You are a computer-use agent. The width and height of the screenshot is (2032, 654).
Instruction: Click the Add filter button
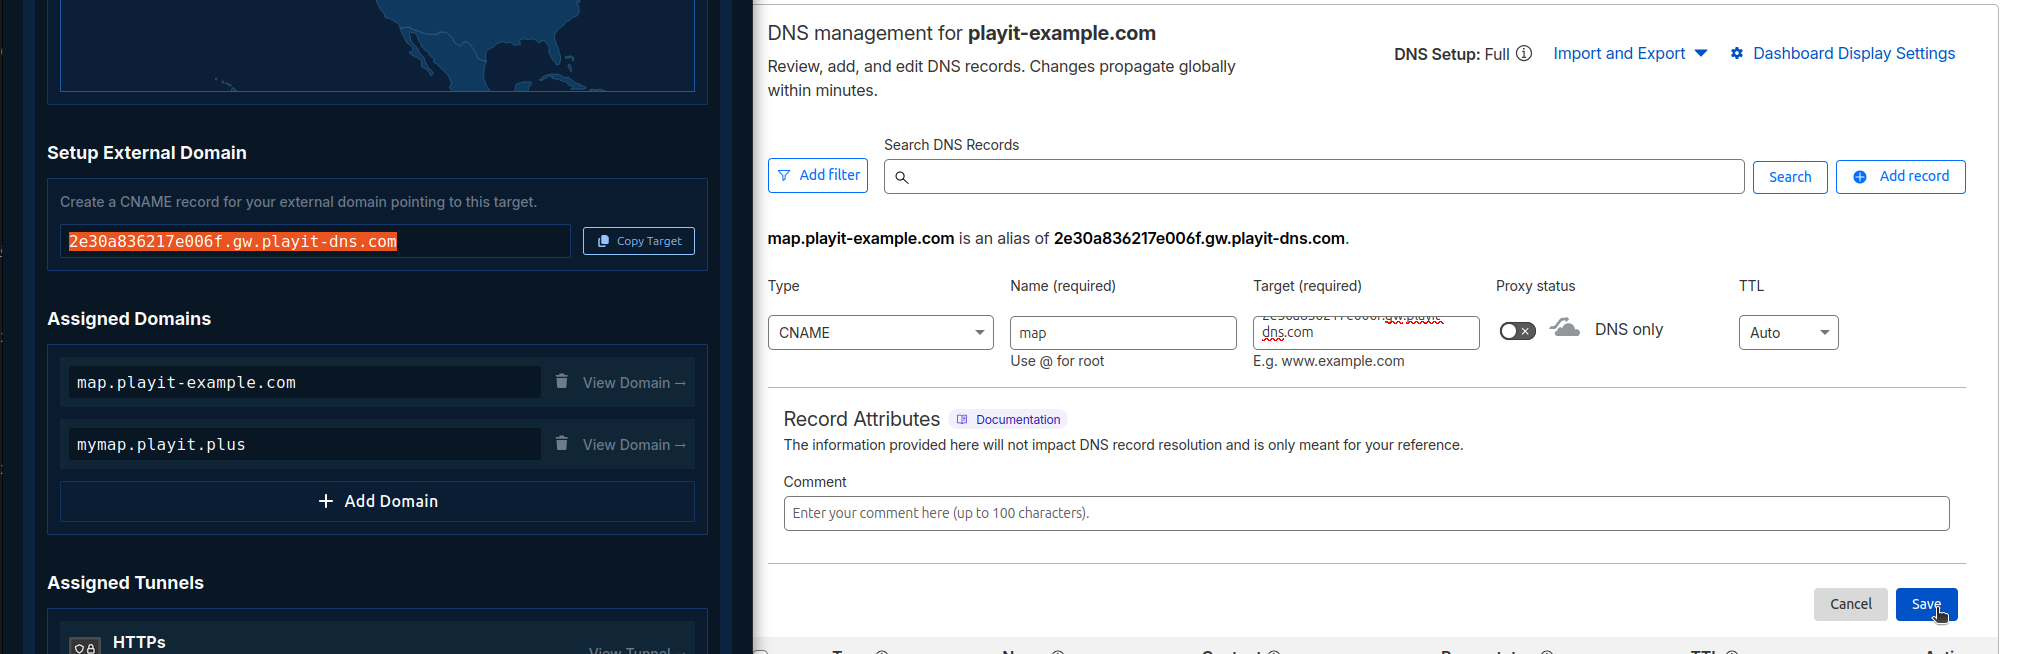[818, 175]
